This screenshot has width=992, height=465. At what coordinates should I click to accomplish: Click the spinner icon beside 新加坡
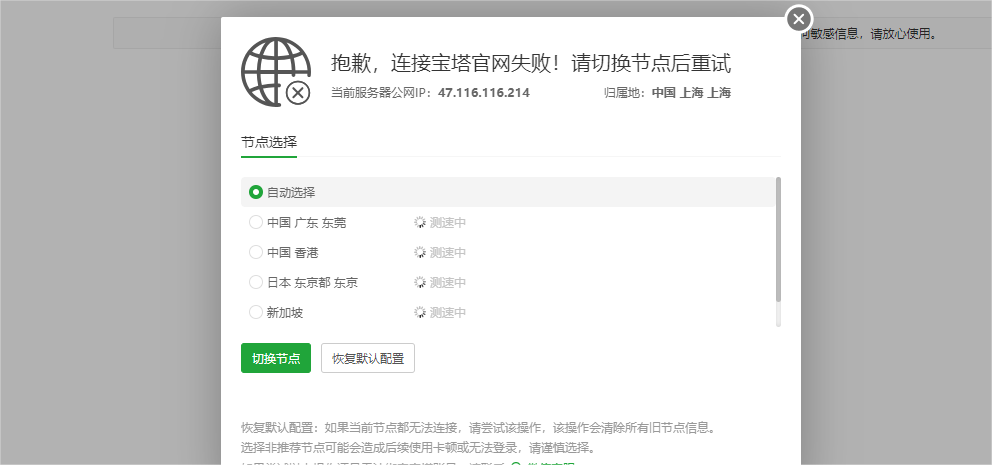coord(419,312)
